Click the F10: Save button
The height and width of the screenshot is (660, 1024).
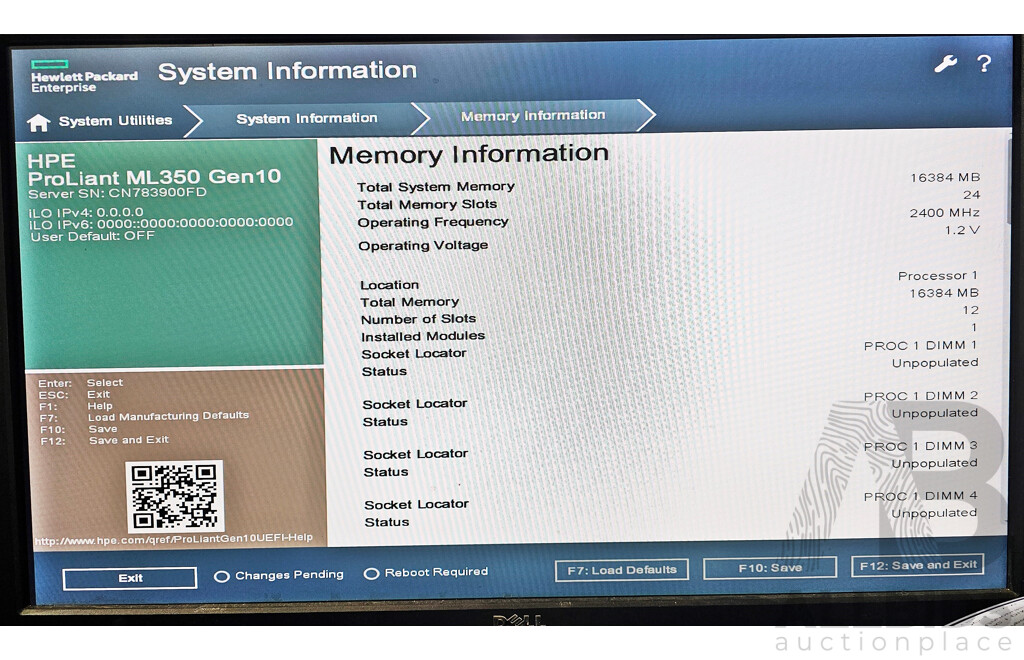click(x=770, y=568)
